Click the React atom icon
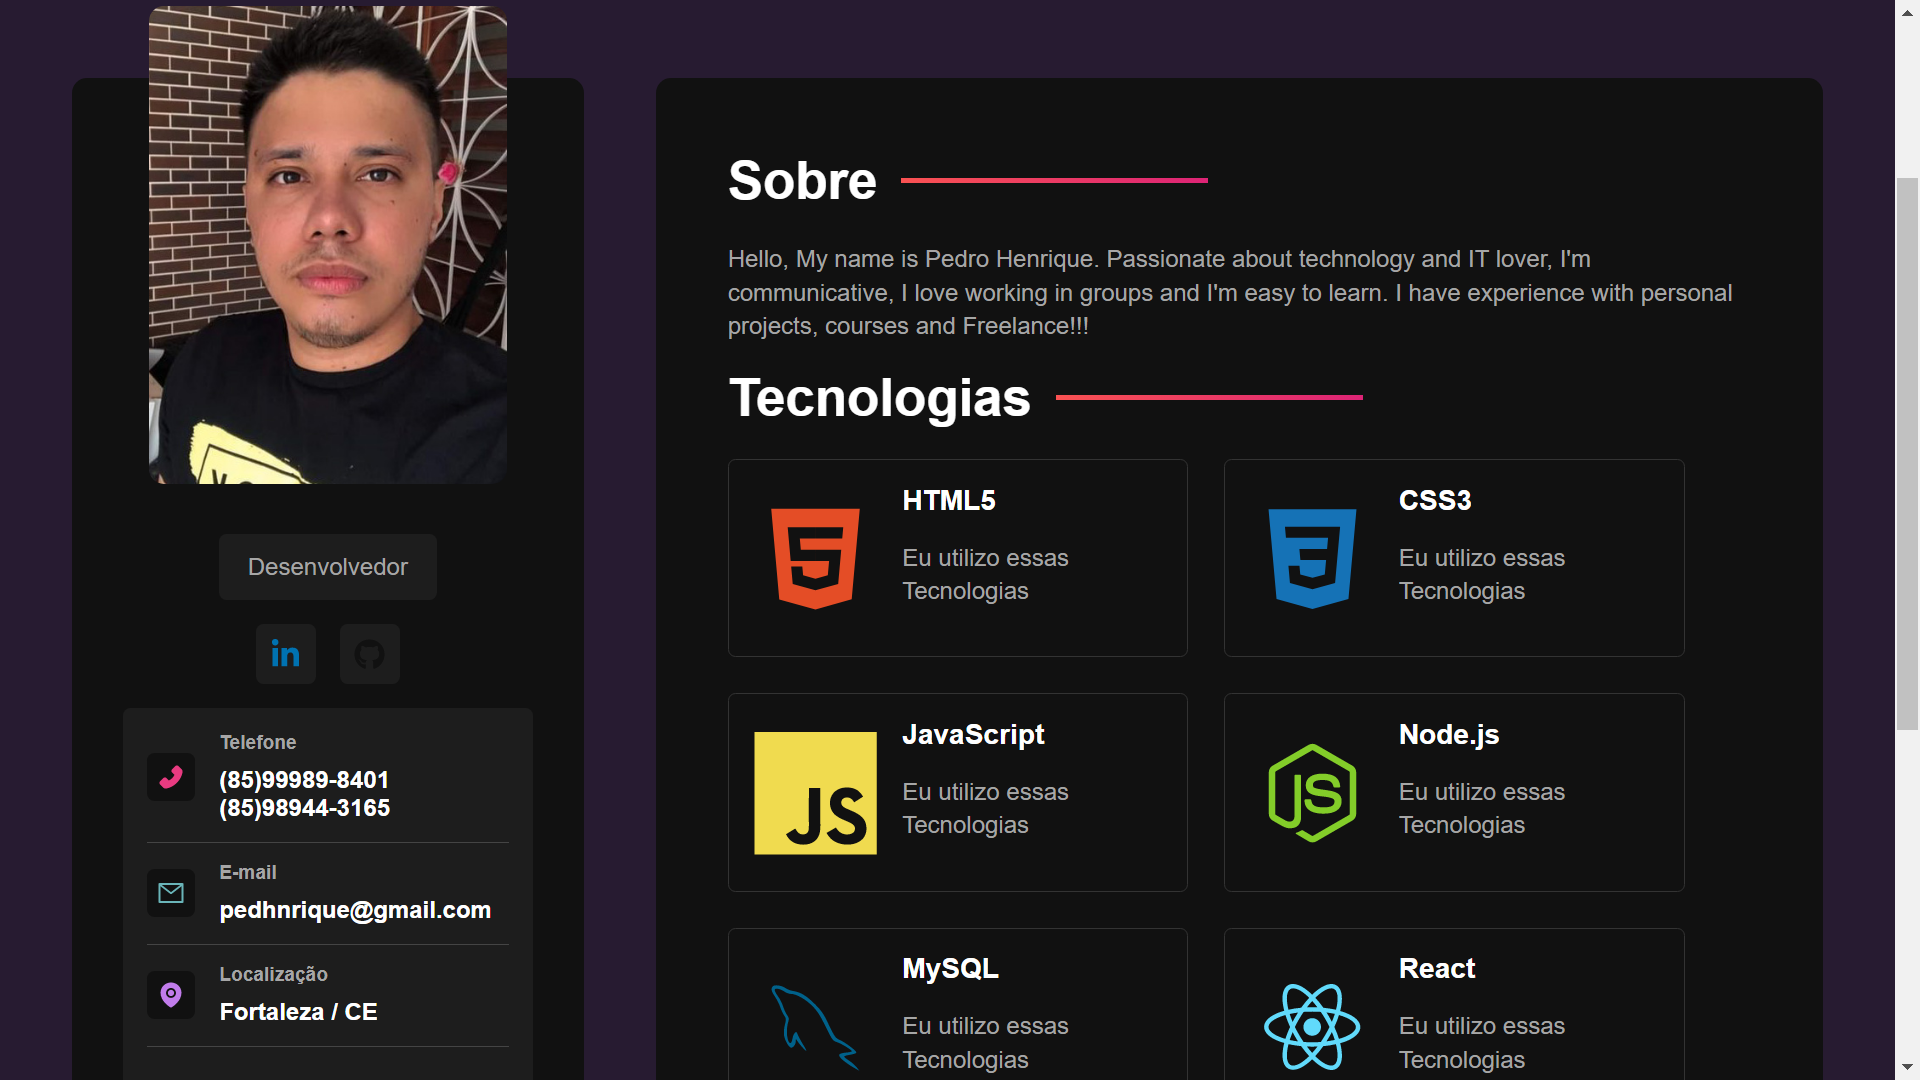The width and height of the screenshot is (1920, 1080). click(x=1311, y=1026)
